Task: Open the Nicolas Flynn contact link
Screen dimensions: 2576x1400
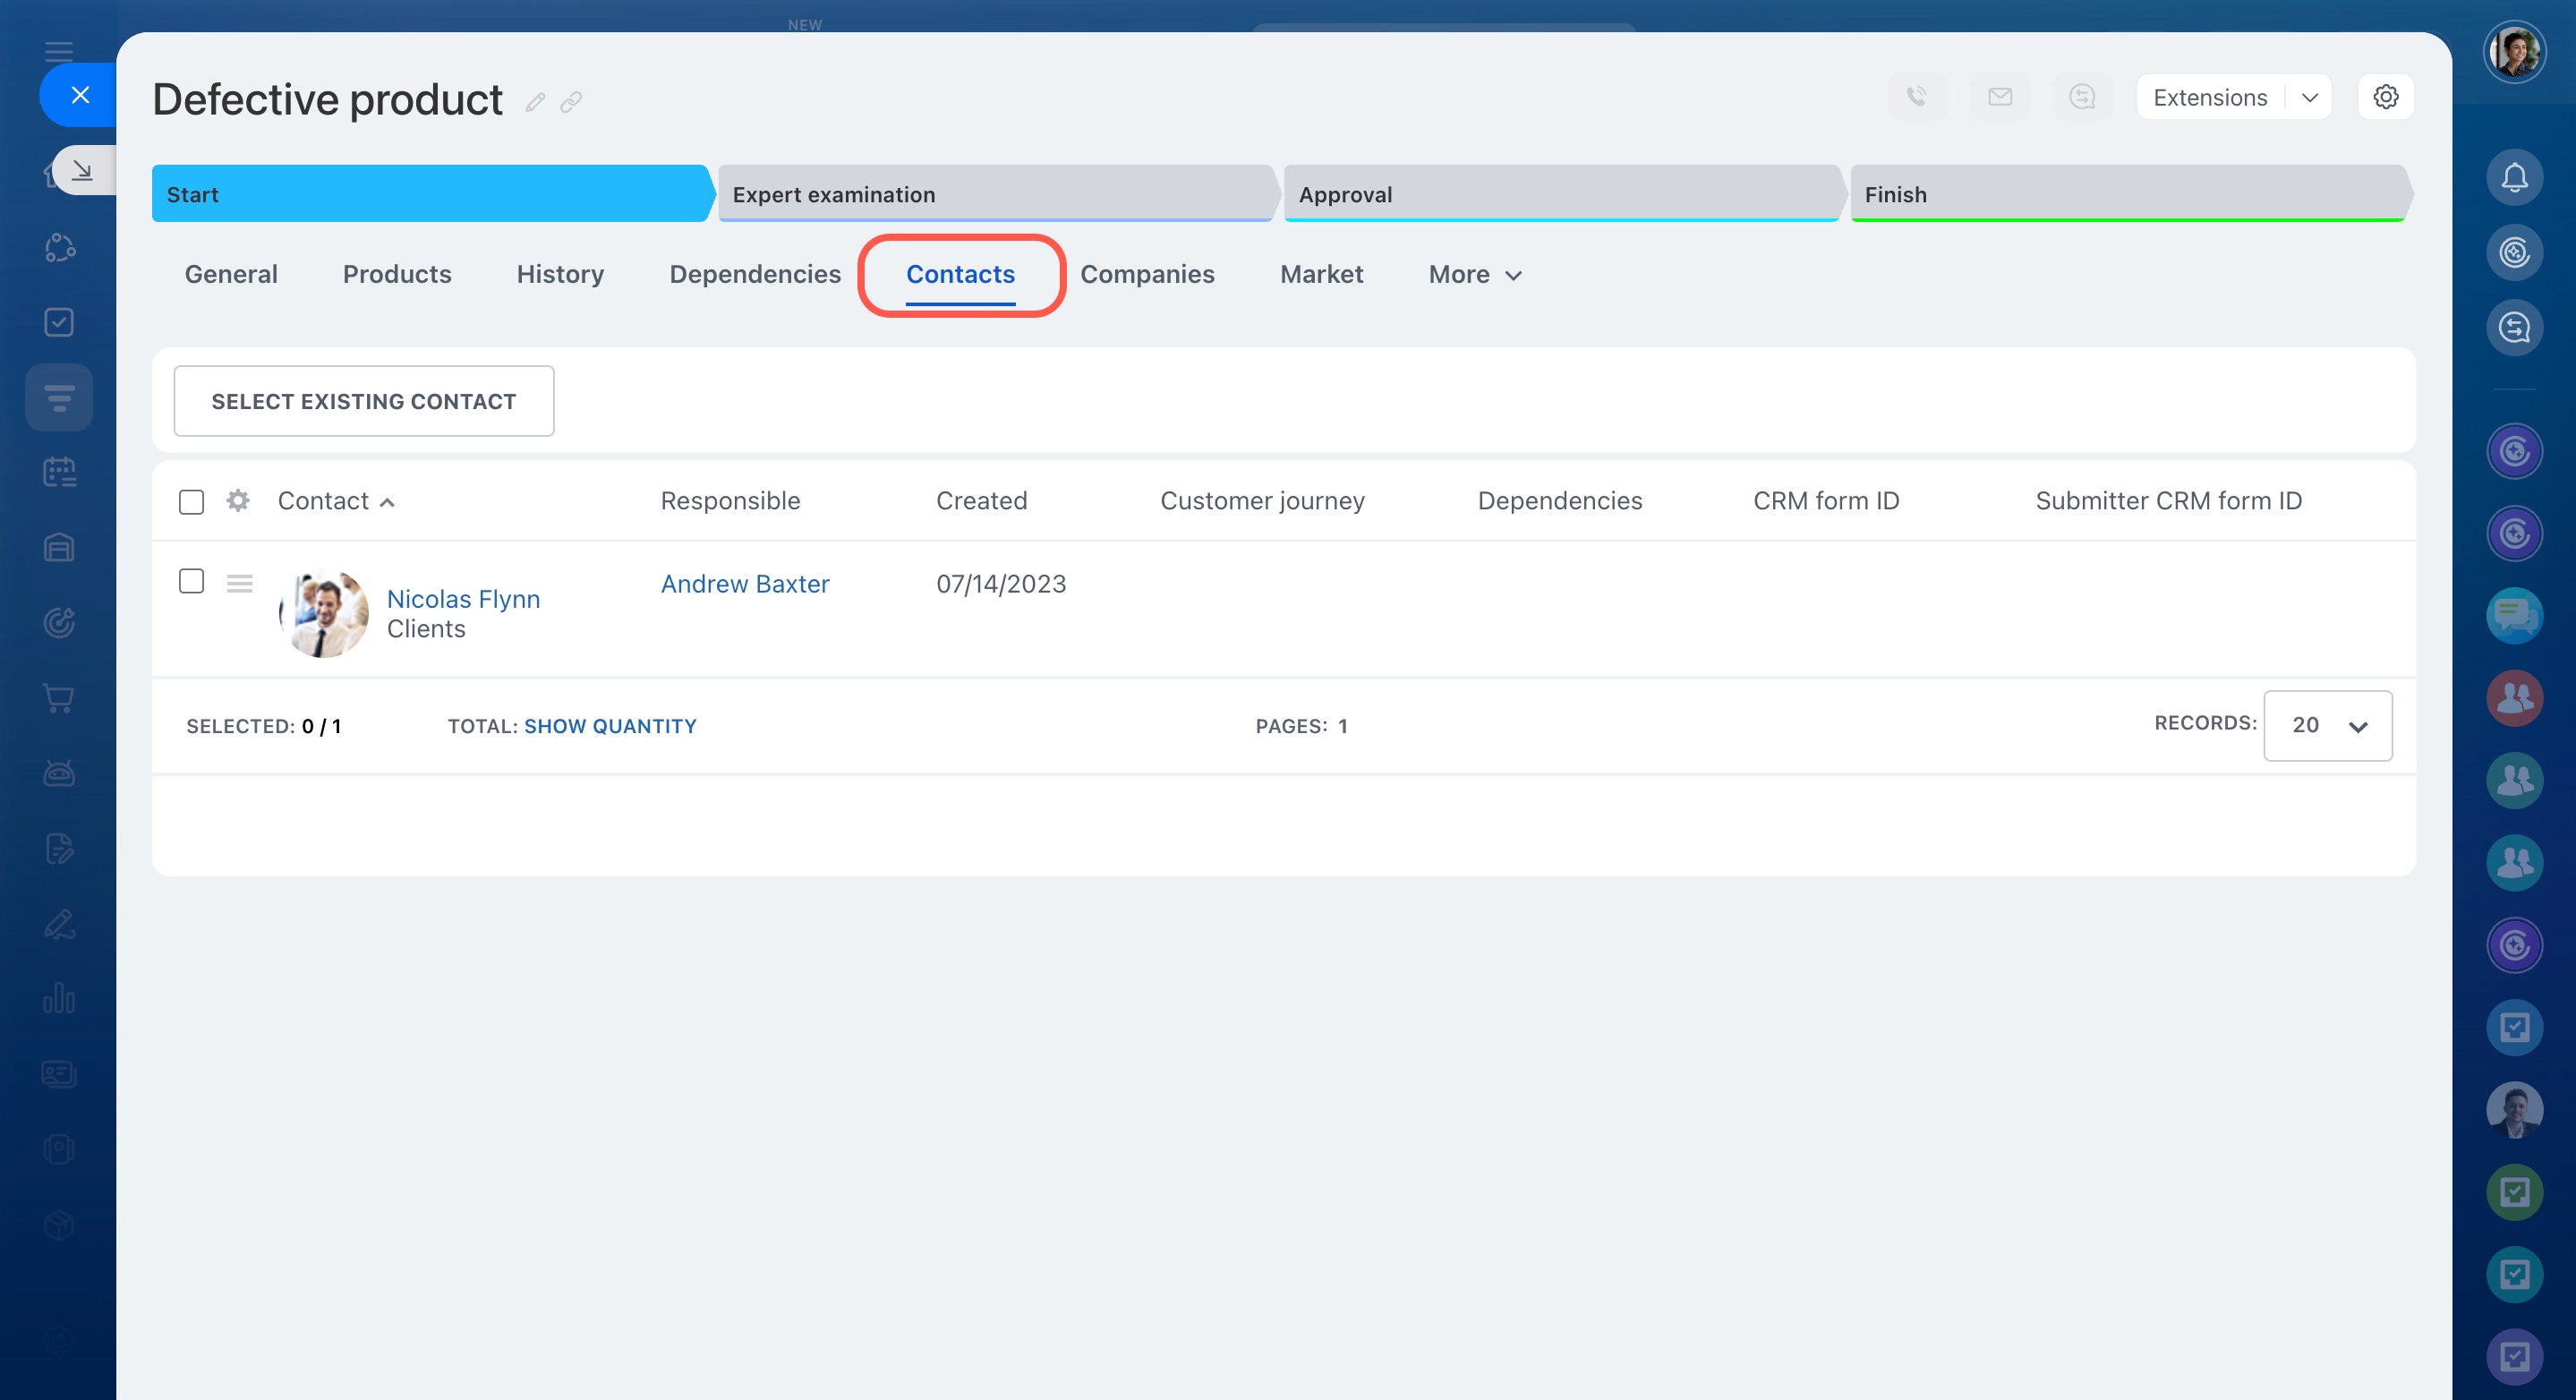Action: point(463,599)
